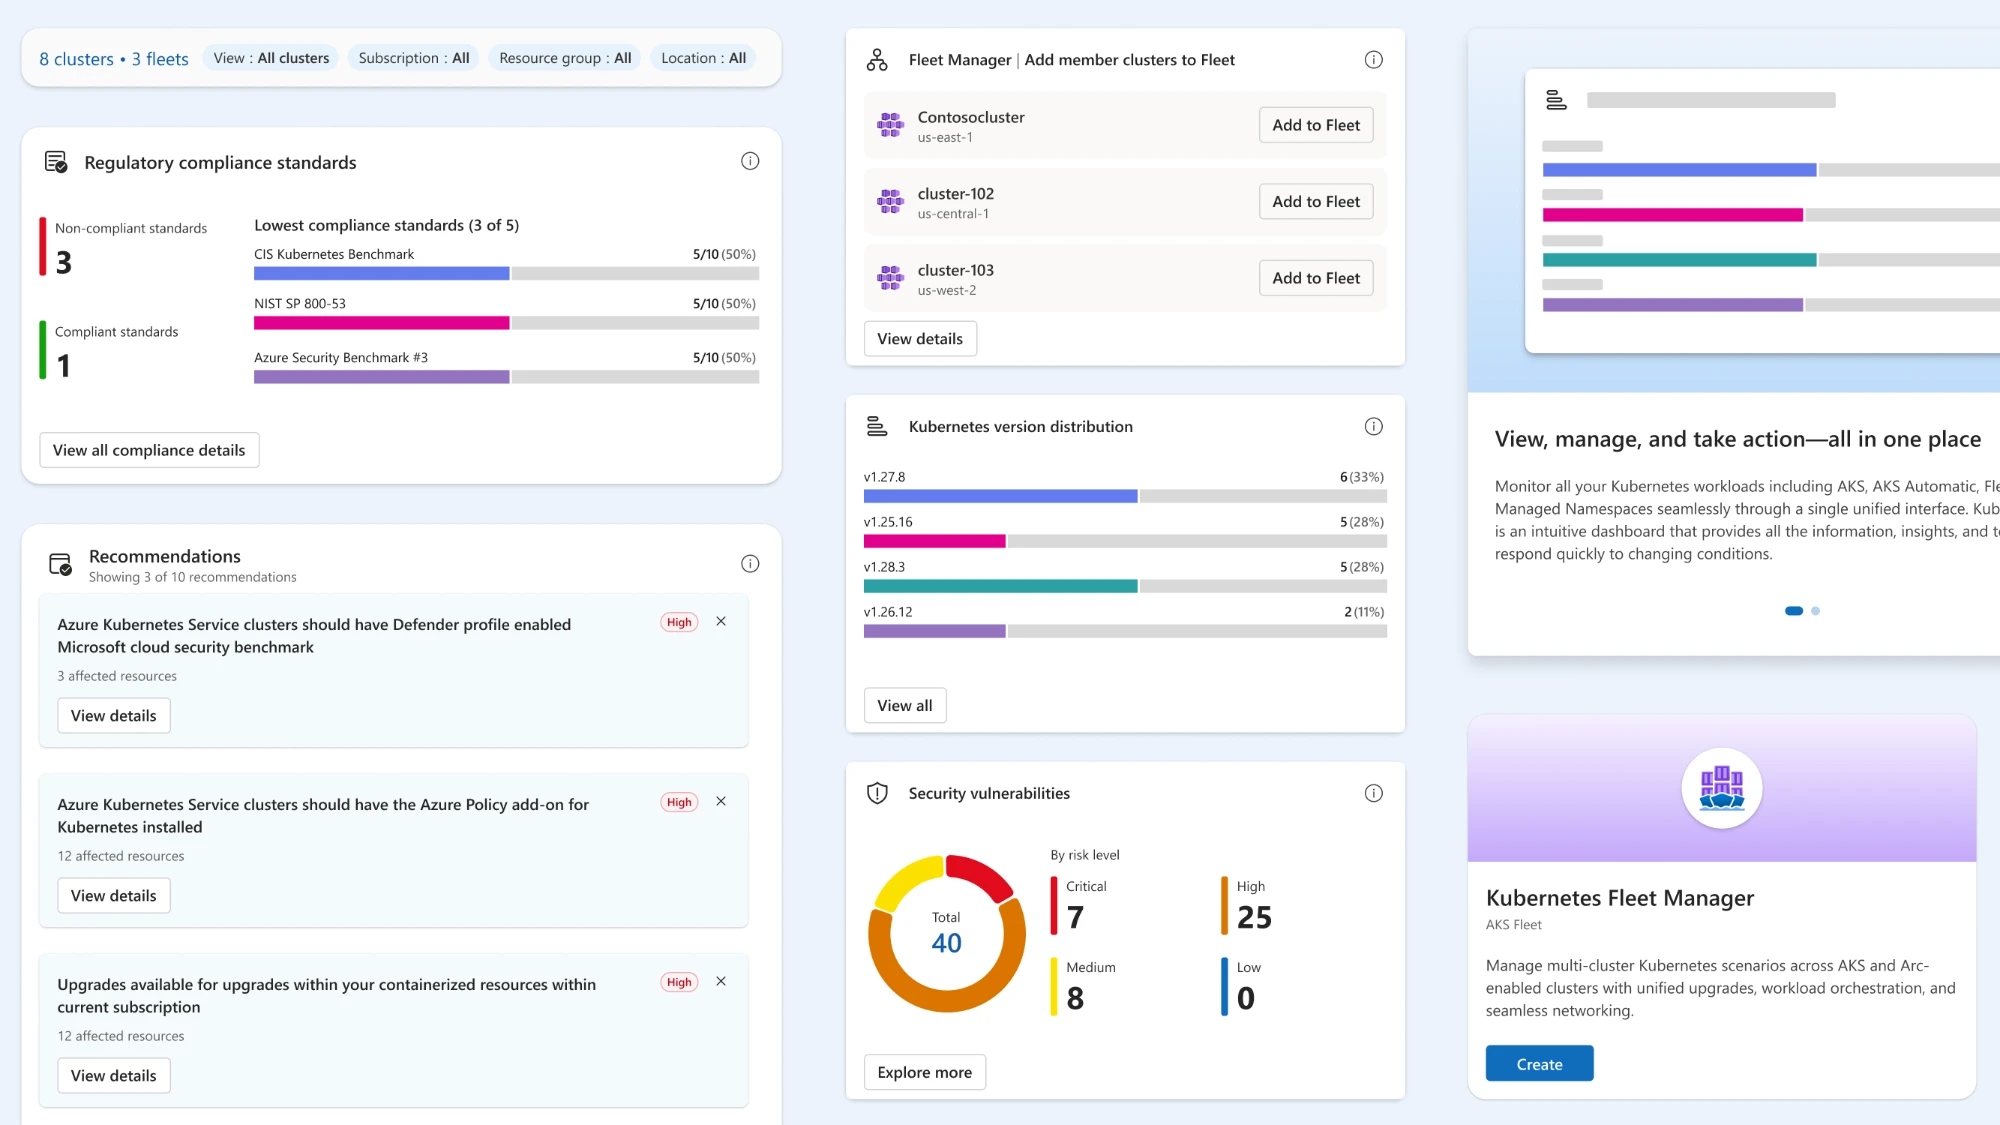Click Explore more under Security vulnerabilities
Screen dimensions: 2000x1125
pyautogui.click(x=925, y=1072)
